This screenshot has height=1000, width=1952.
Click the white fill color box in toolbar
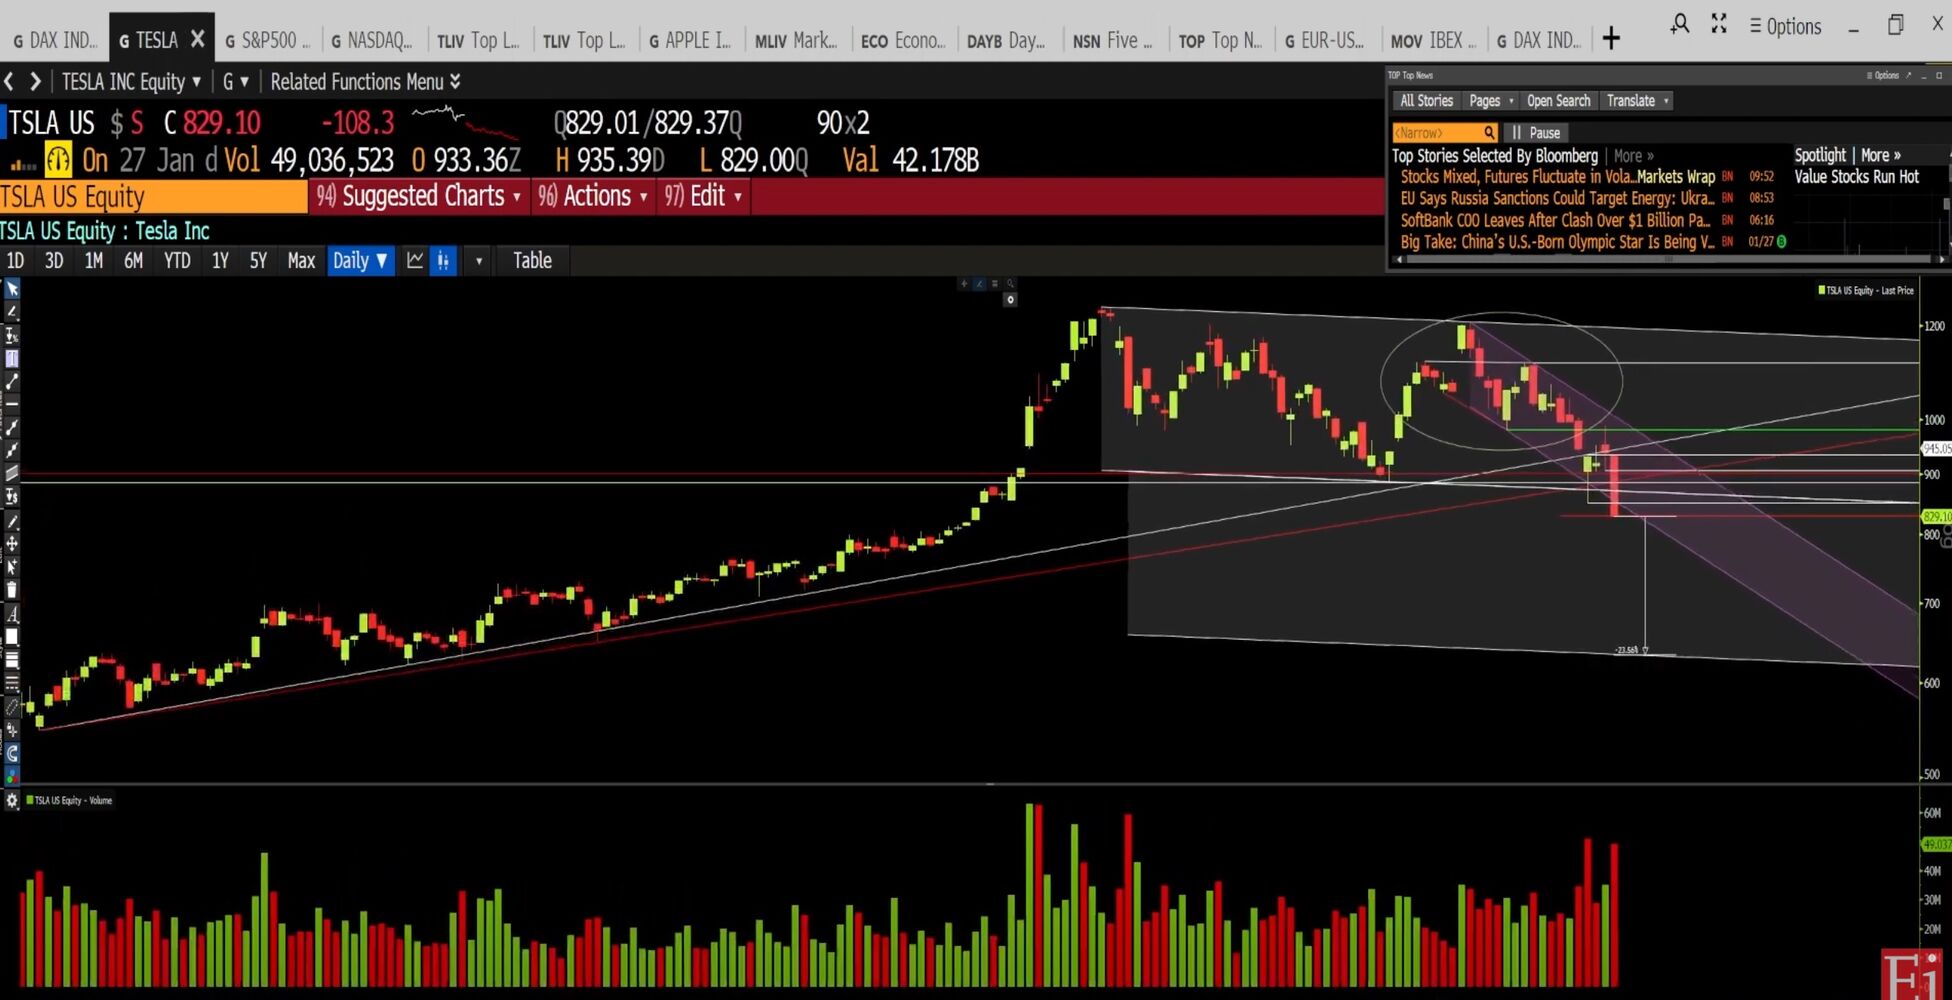click(x=12, y=637)
